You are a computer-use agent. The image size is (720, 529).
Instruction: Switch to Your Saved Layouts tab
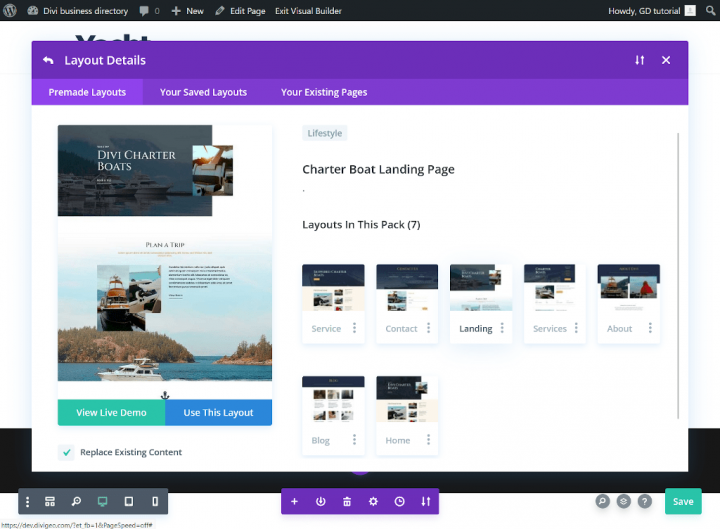pyautogui.click(x=203, y=92)
